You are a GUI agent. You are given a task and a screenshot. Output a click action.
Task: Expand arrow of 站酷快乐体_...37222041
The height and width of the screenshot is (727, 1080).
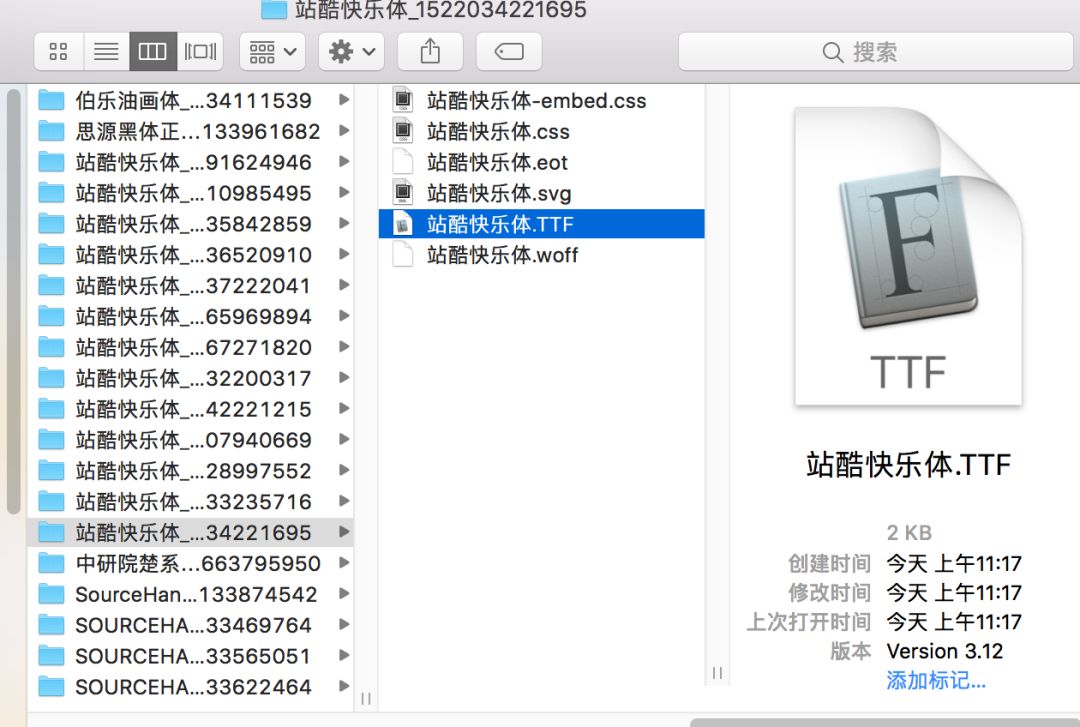[344, 285]
